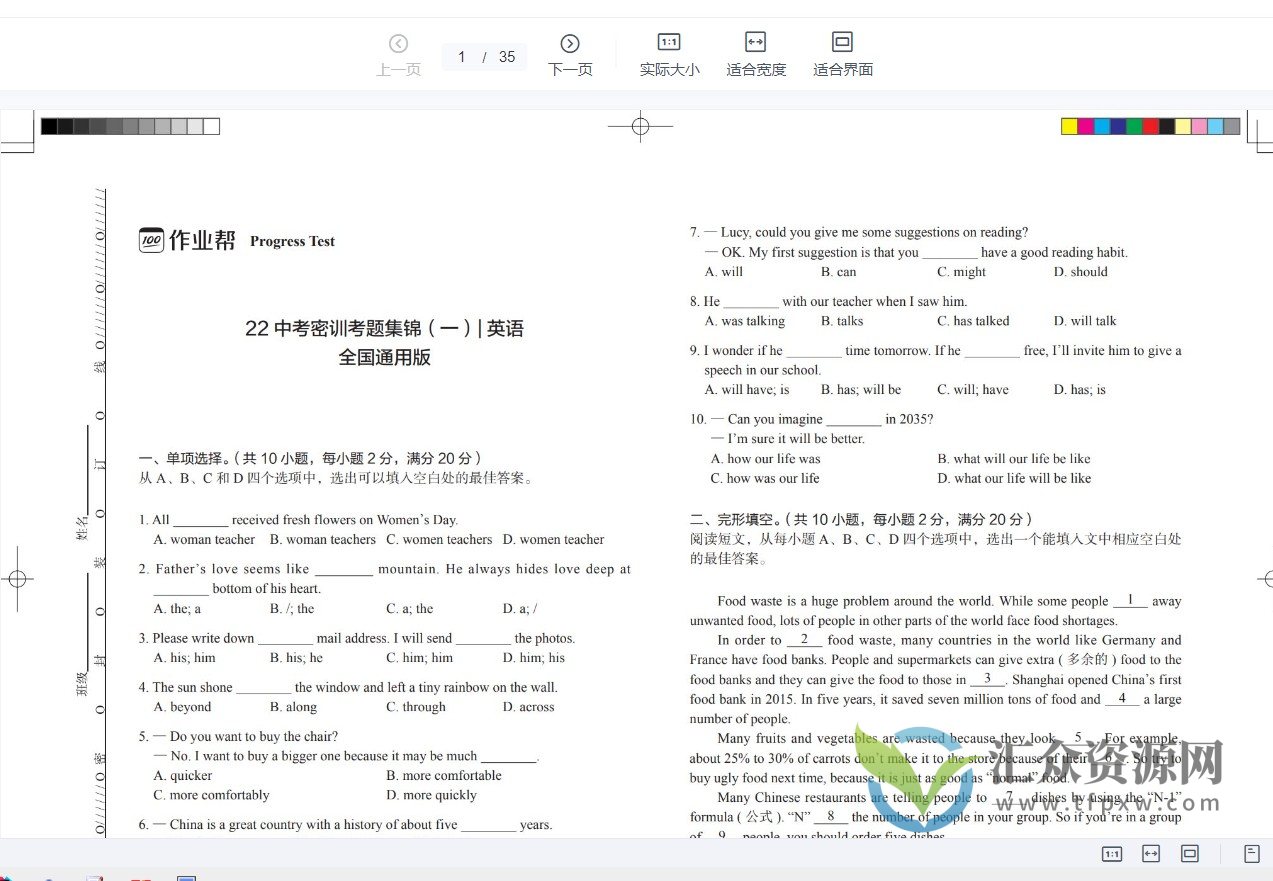Viewport: 1273px width, 881px height.
Task: Click the fit-page icon in bottom-right toolbar
Action: point(1189,854)
